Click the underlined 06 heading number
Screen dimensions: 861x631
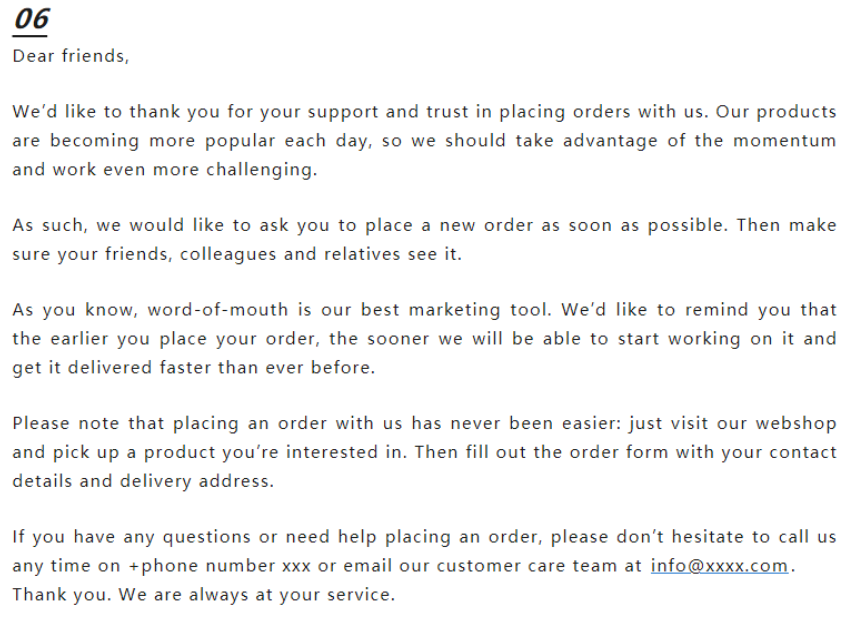pos(31,20)
